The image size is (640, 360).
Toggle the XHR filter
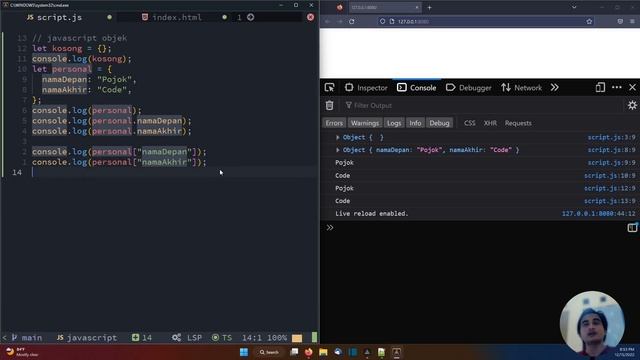490,123
